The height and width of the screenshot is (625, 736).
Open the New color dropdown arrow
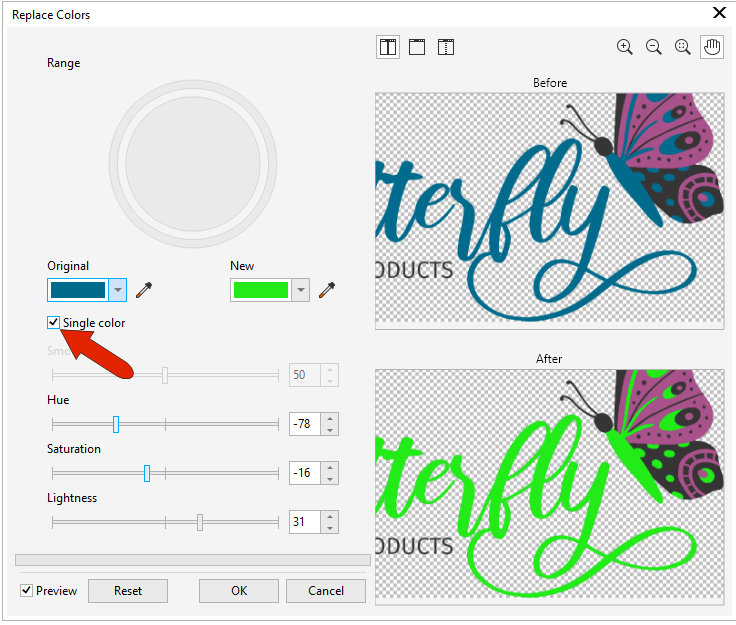(300, 290)
